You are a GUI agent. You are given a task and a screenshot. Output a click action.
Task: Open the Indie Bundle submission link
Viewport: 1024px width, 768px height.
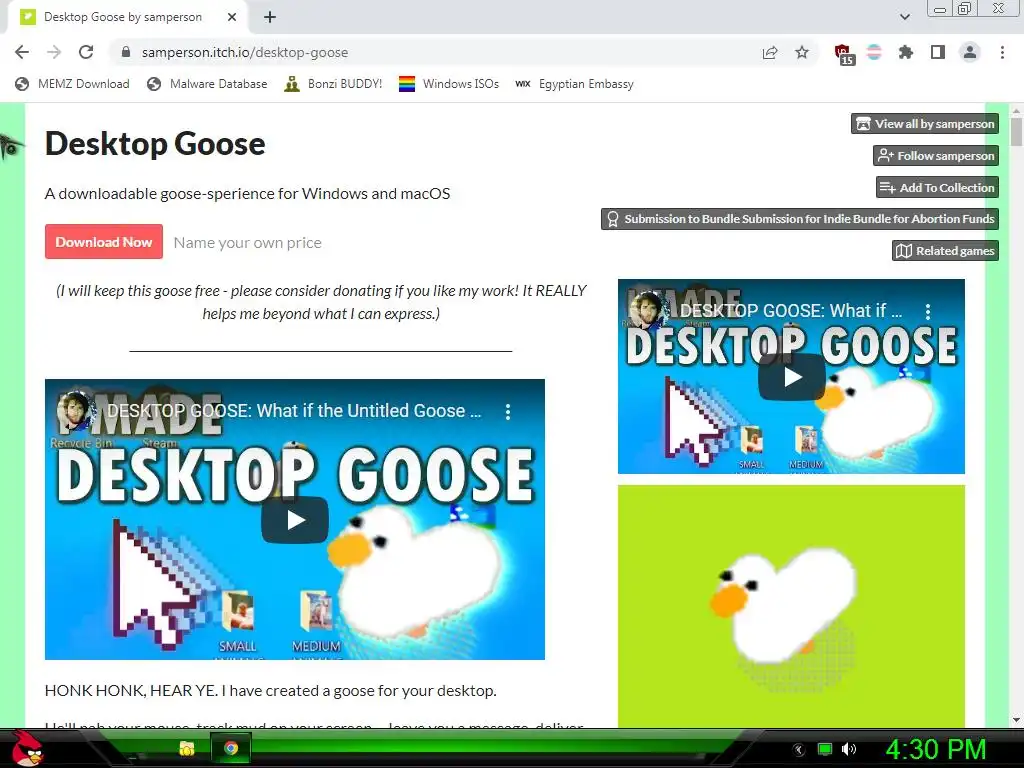(x=800, y=219)
